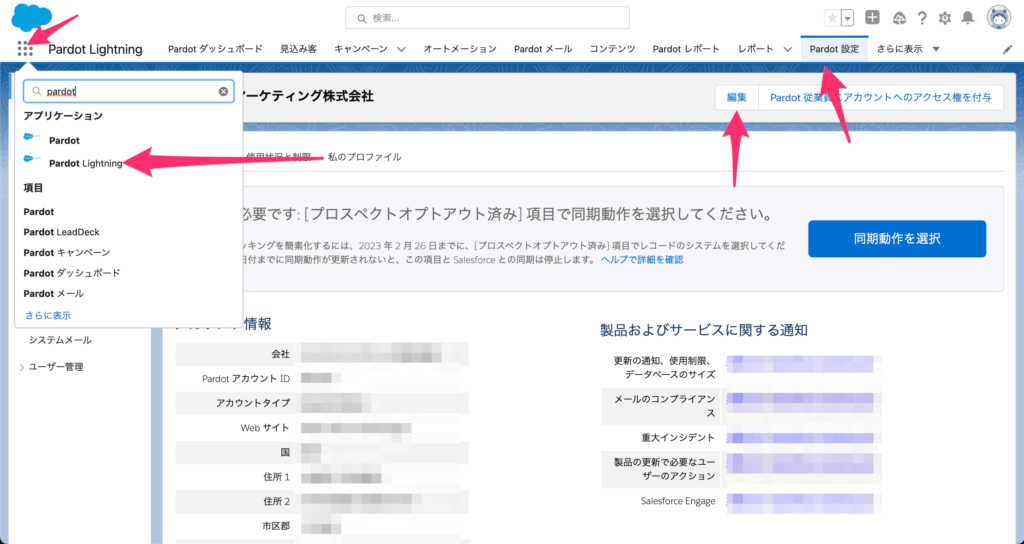Clear the pardot search text
The height and width of the screenshot is (544, 1024).
(223, 91)
